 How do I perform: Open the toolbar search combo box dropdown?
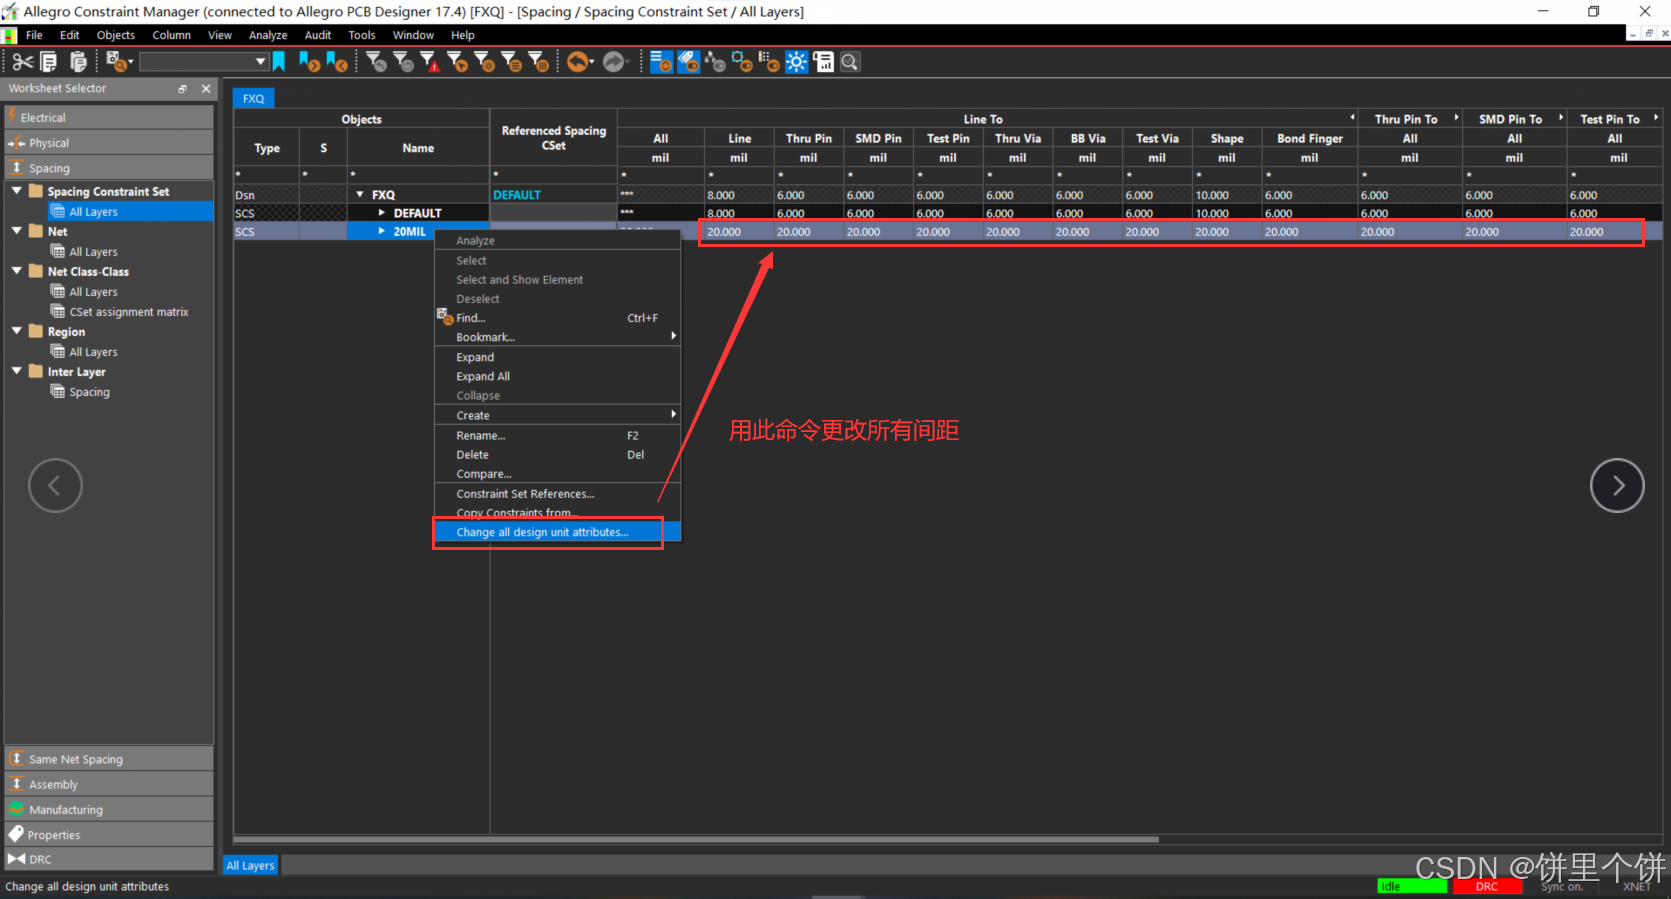click(x=261, y=62)
